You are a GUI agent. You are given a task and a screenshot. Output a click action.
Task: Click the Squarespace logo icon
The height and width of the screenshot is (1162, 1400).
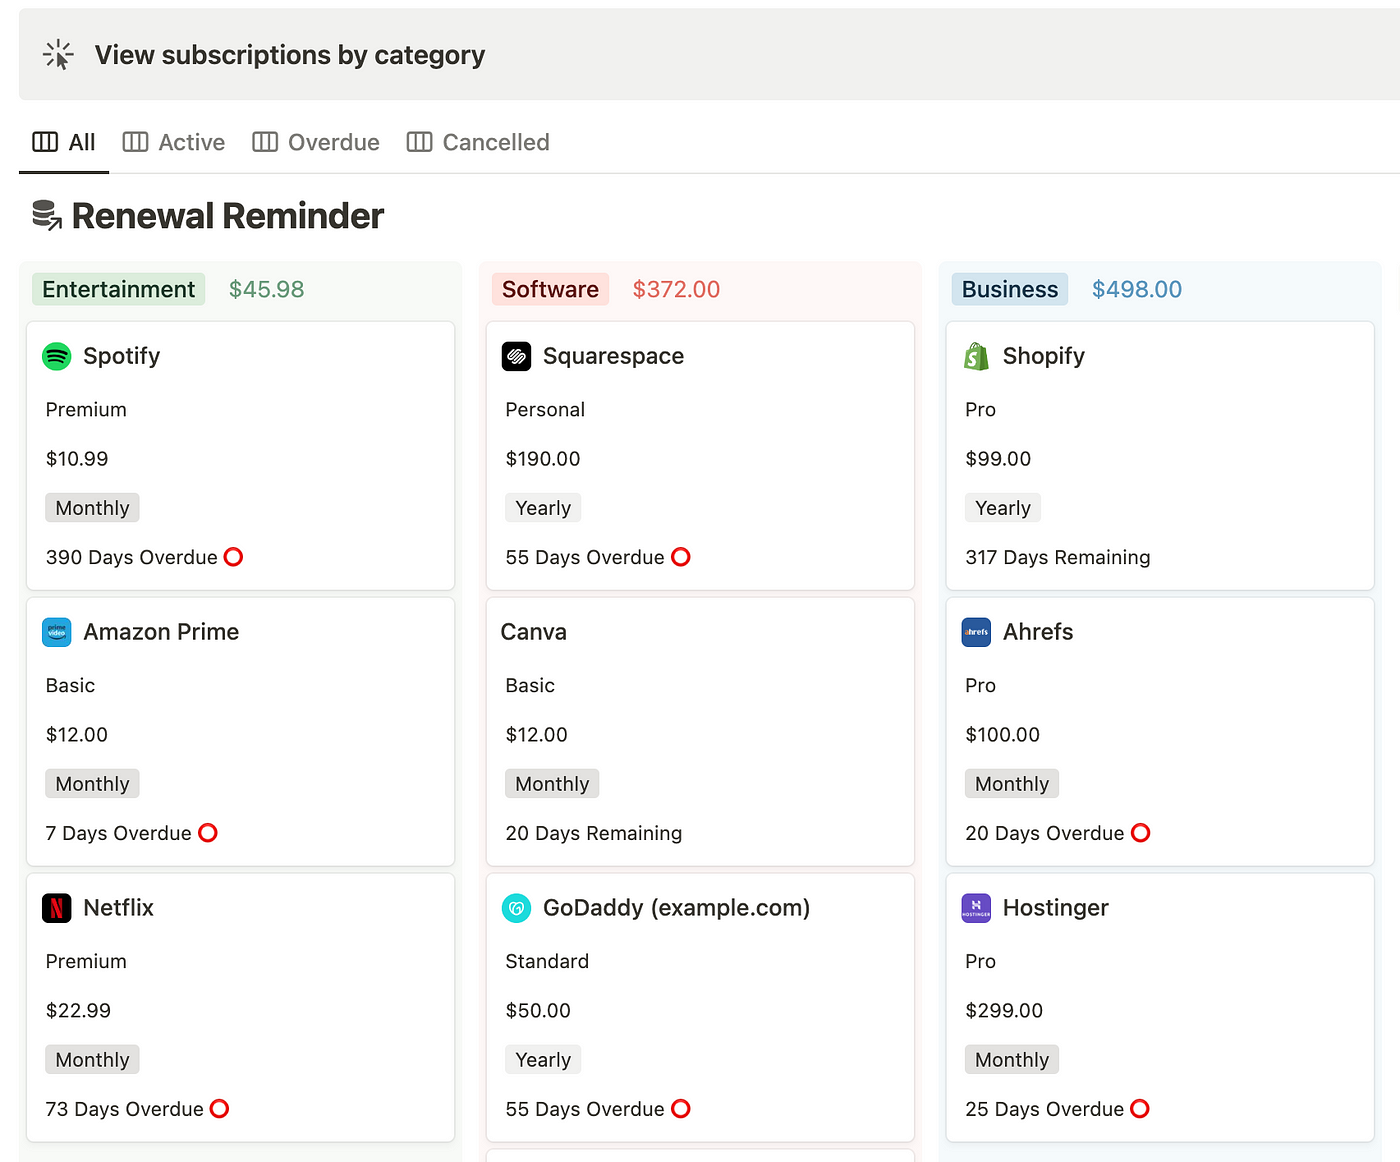(516, 356)
